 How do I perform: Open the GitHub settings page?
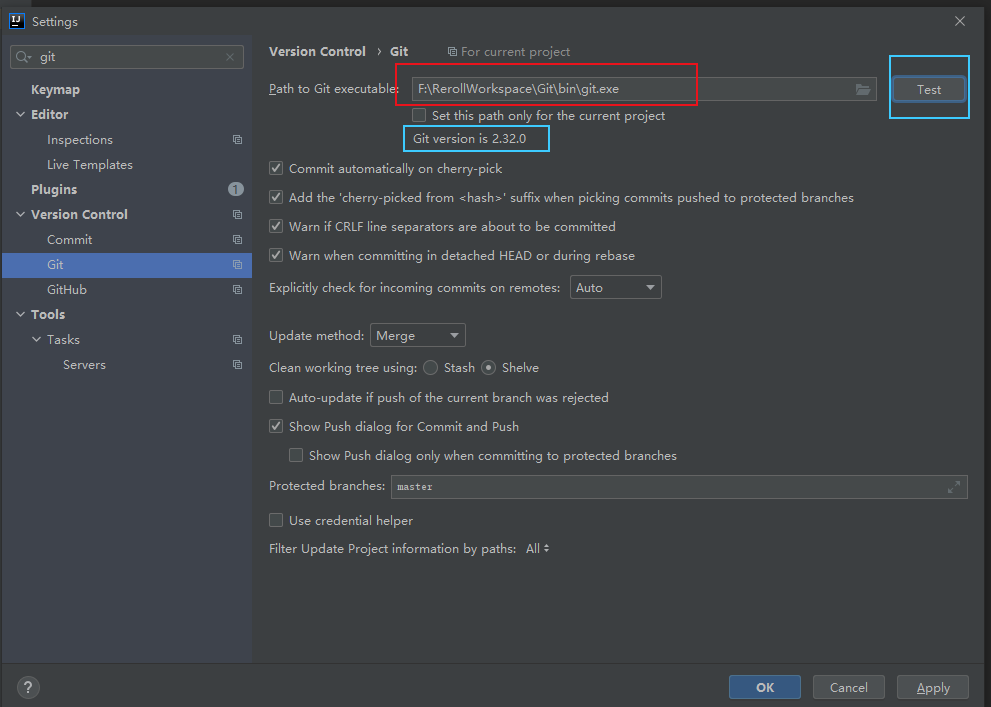66,289
